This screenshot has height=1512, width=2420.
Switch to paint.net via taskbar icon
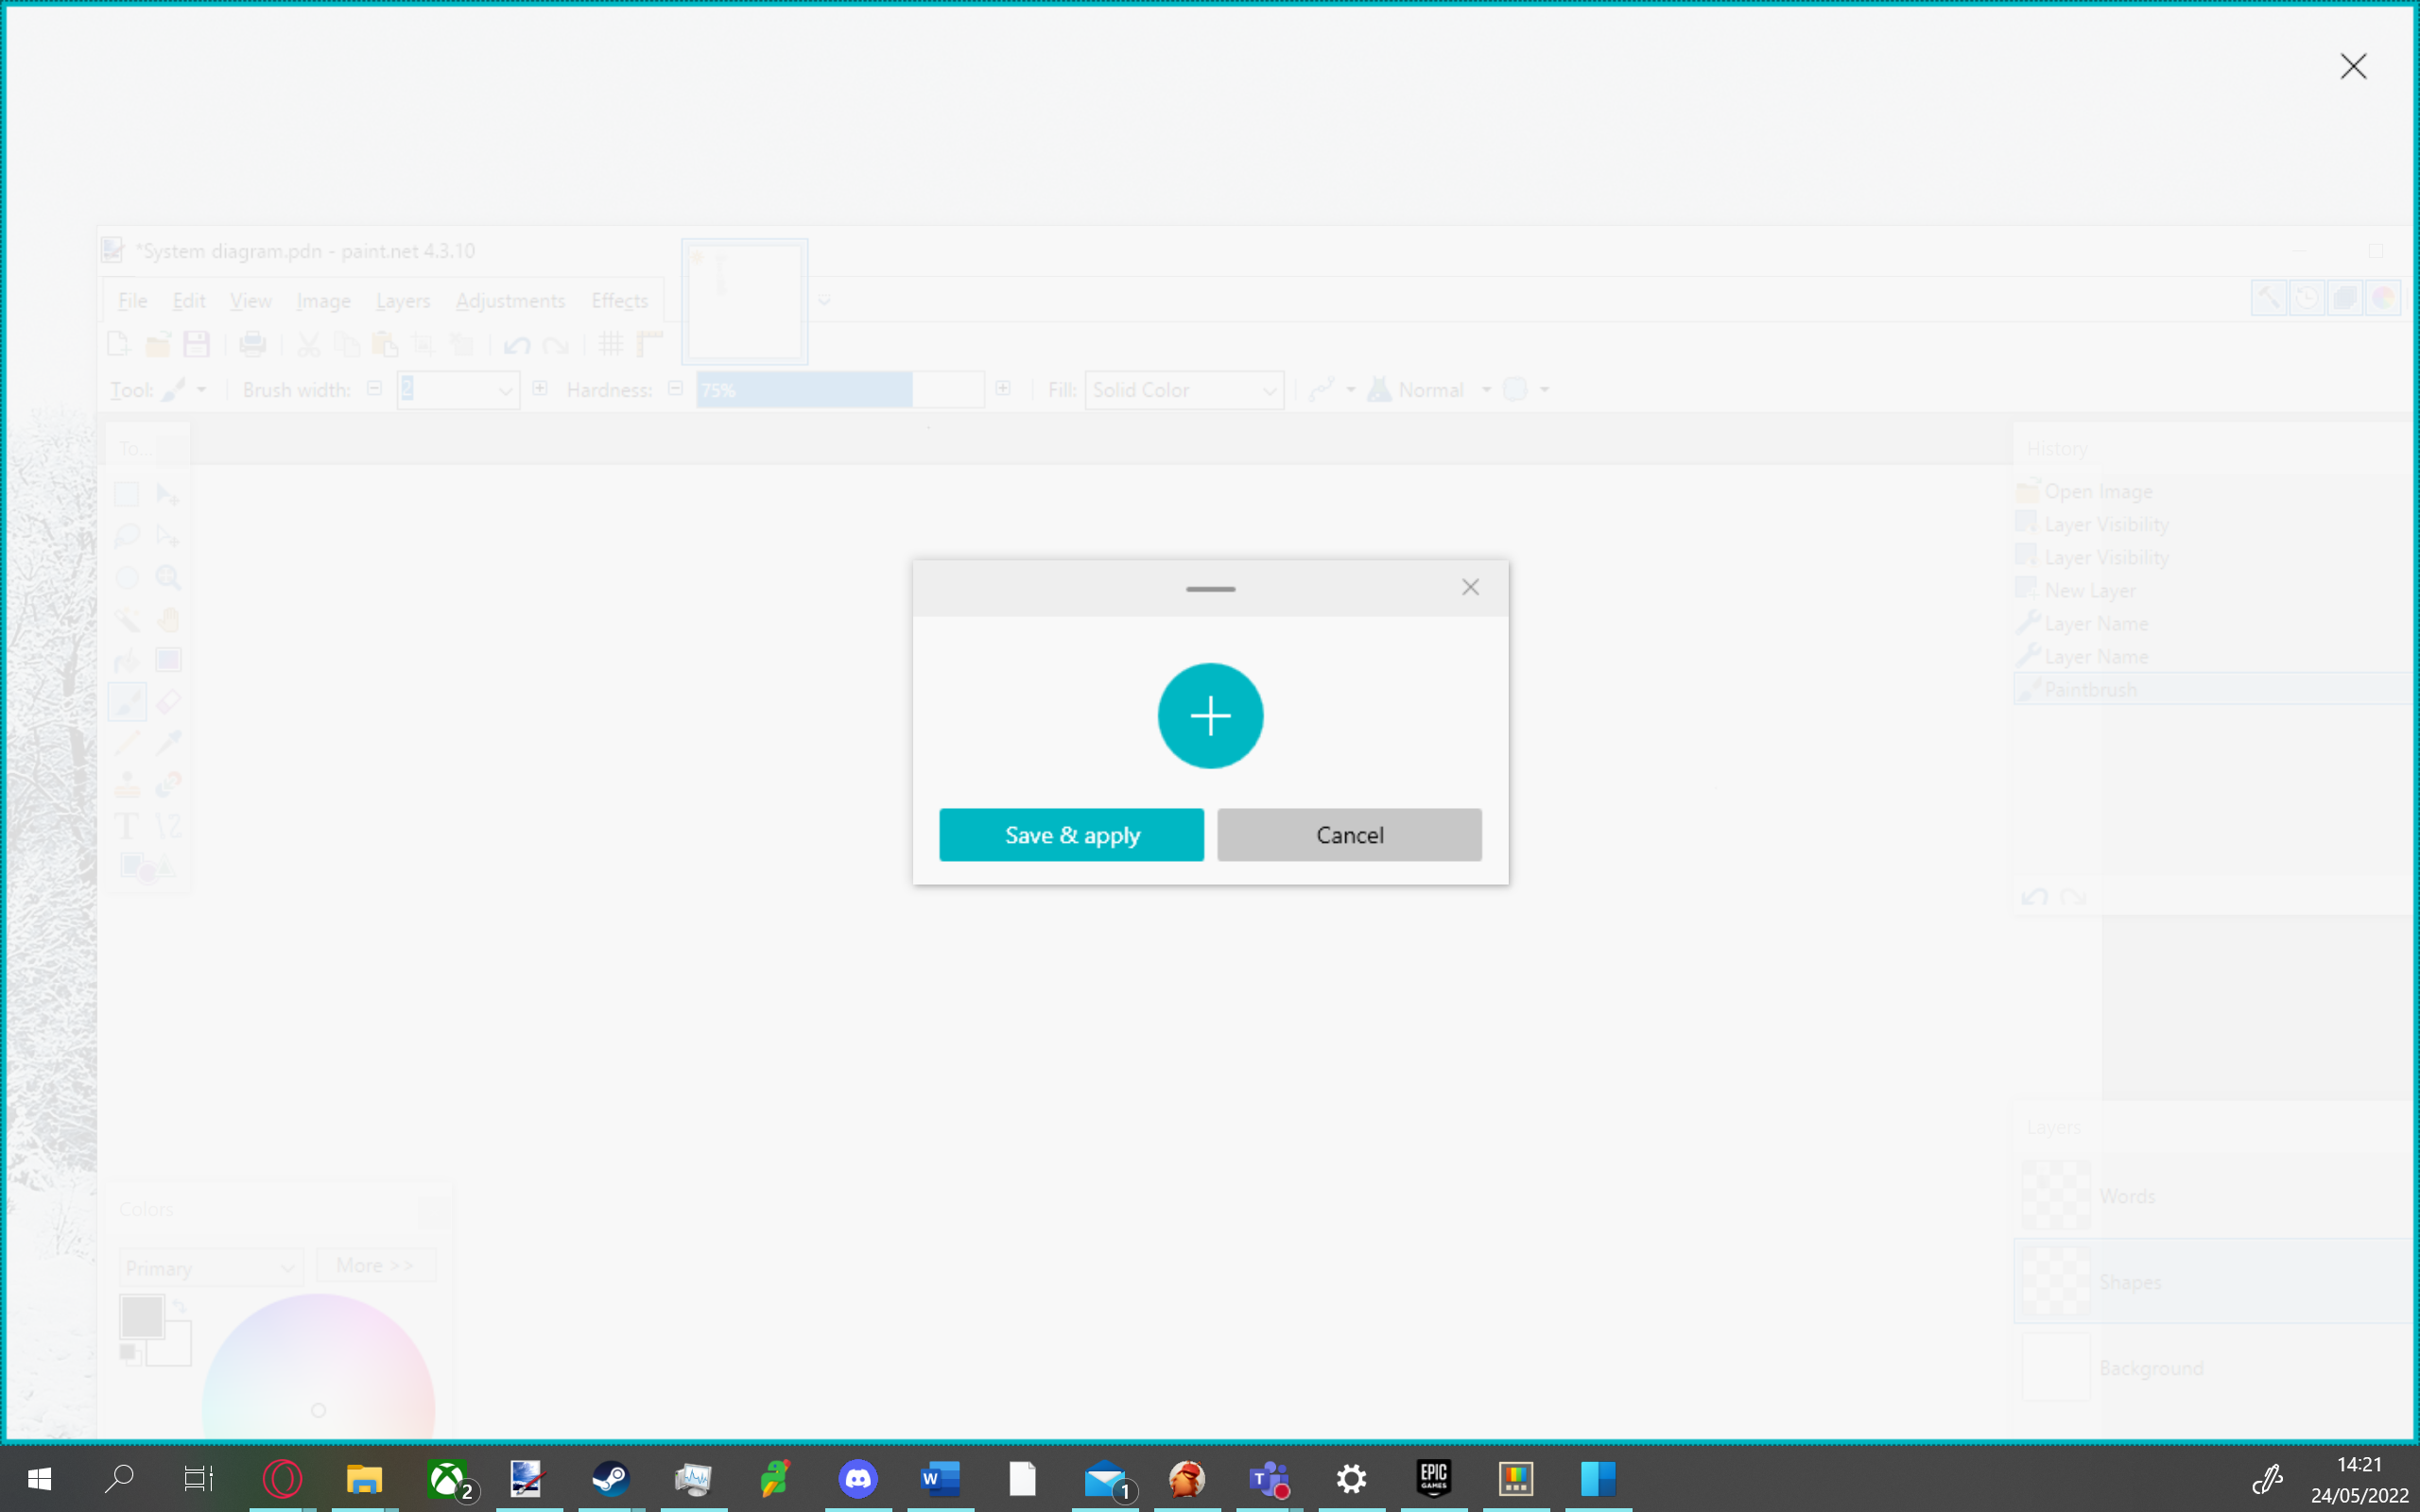click(527, 1478)
